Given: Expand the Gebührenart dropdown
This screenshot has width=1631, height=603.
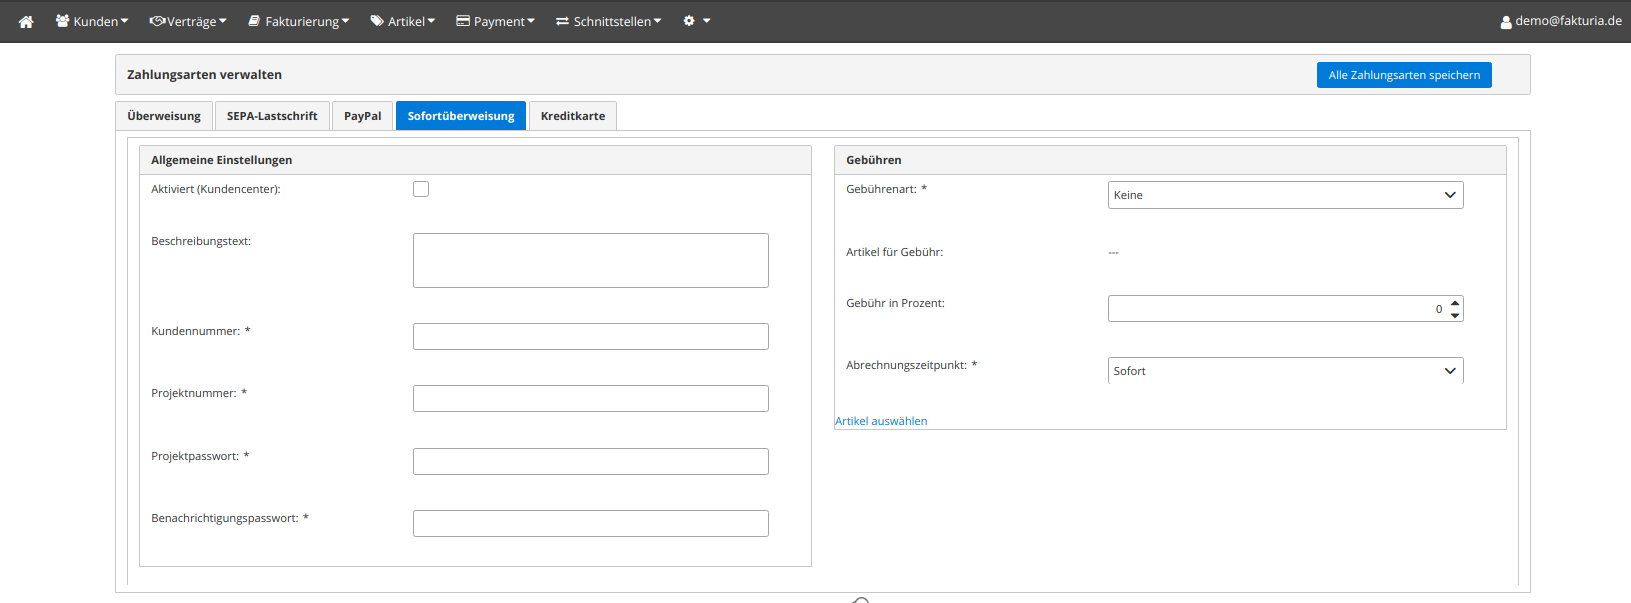Looking at the screenshot, I should coord(1285,195).
